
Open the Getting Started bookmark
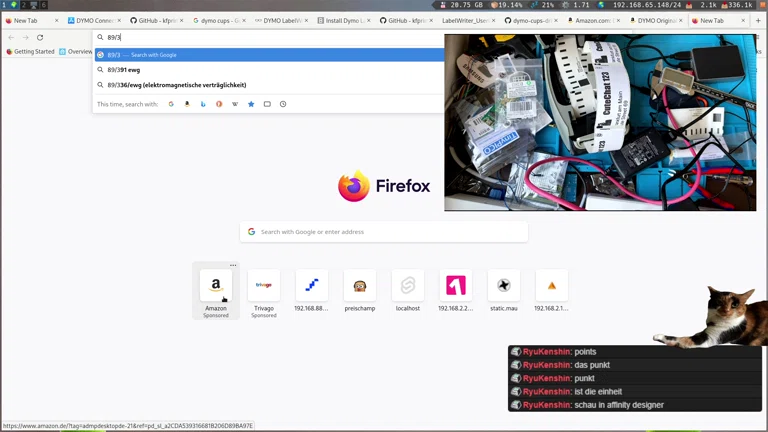click(x=30, y=51)
